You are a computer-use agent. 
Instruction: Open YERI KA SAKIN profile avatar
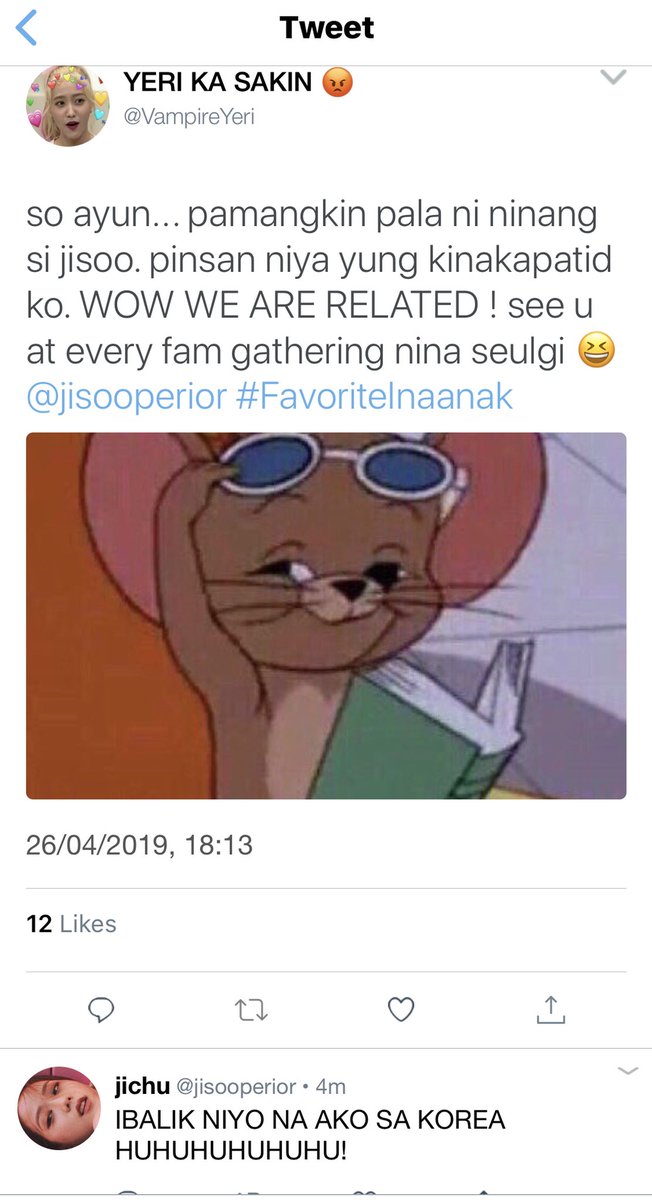pos(66,106)
